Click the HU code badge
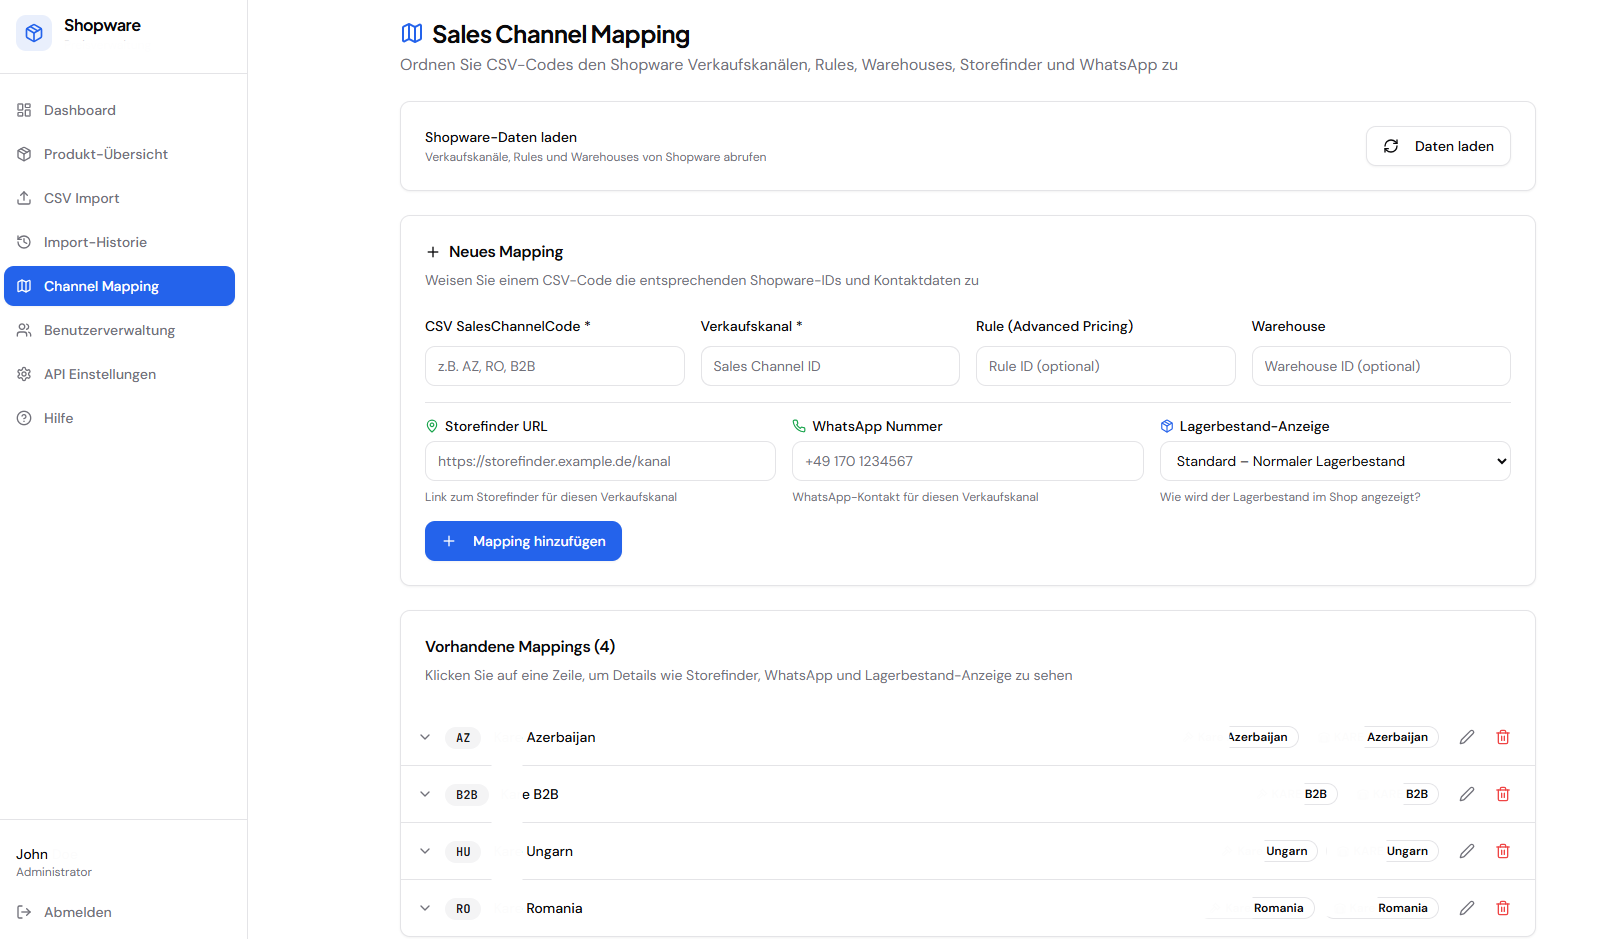1599x939 pixels. 463,852
